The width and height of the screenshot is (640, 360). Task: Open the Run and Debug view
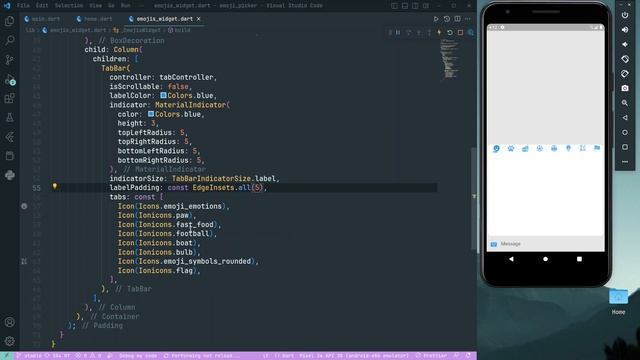click(x=9, y=79)
